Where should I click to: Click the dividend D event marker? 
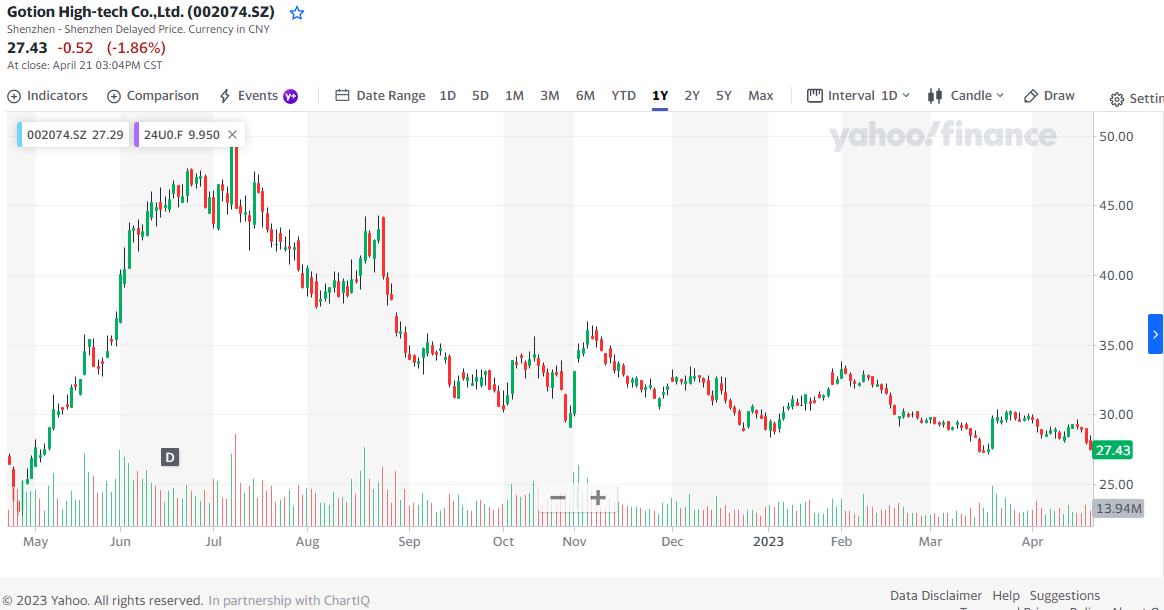[x=170, y=457]
